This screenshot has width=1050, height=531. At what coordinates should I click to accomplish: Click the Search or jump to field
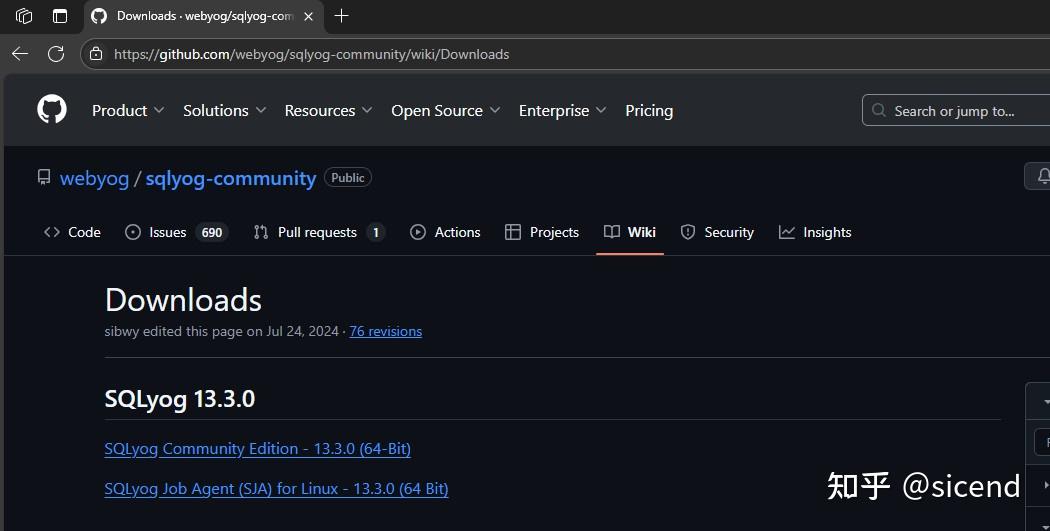point(953,111)
